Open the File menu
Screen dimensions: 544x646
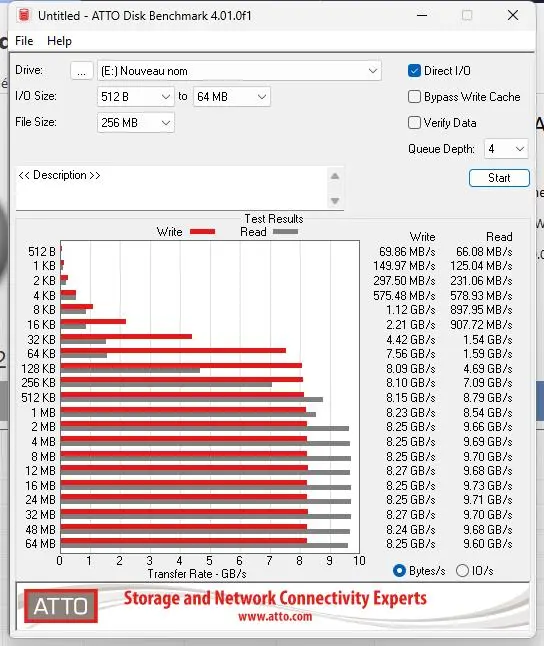click(24, 41)
